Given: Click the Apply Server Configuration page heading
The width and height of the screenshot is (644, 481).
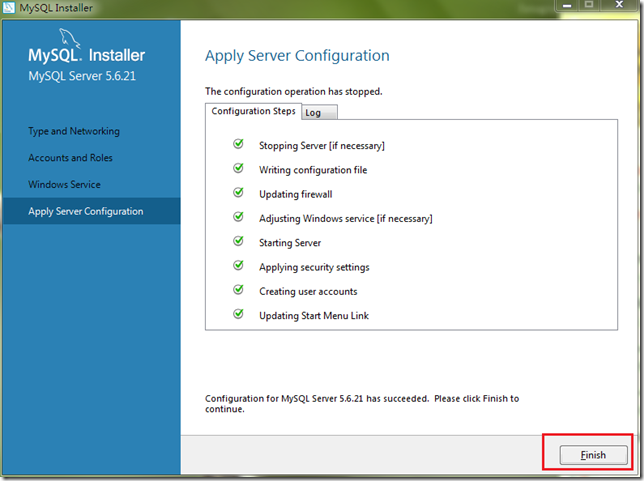Looking at the screenshot, I should pyautogui.click(x=297, y=56).
